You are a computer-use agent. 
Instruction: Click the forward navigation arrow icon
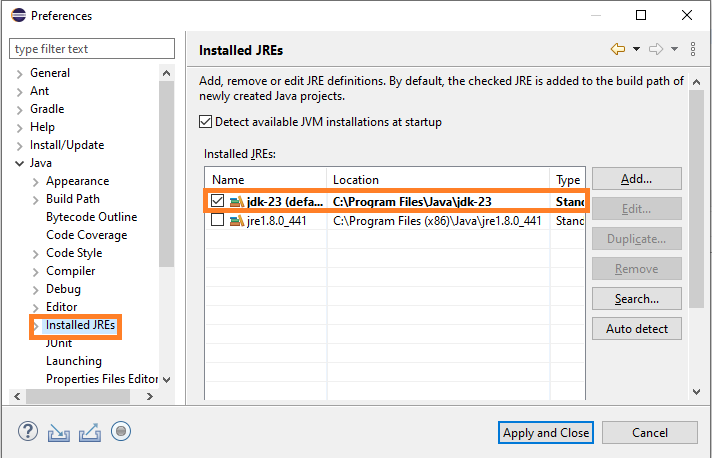pyautogui.click(x=656, y=49)
